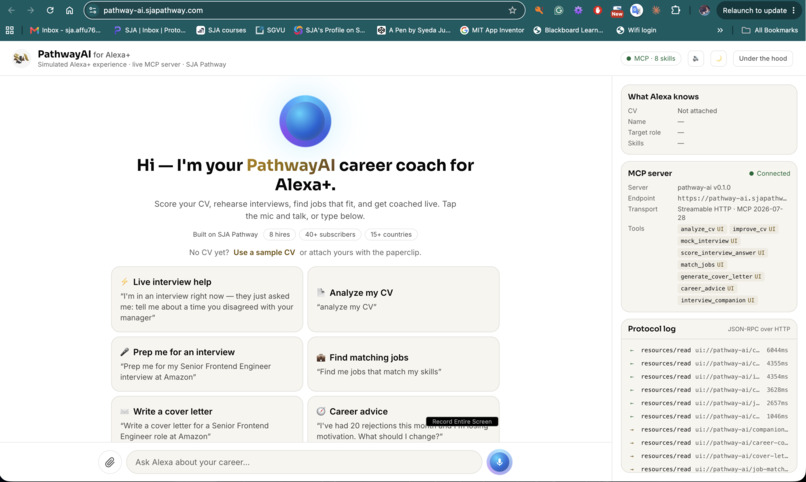Click the improve_cv tool chip
This screenshot has height=482, width=806.
[754, 229]
